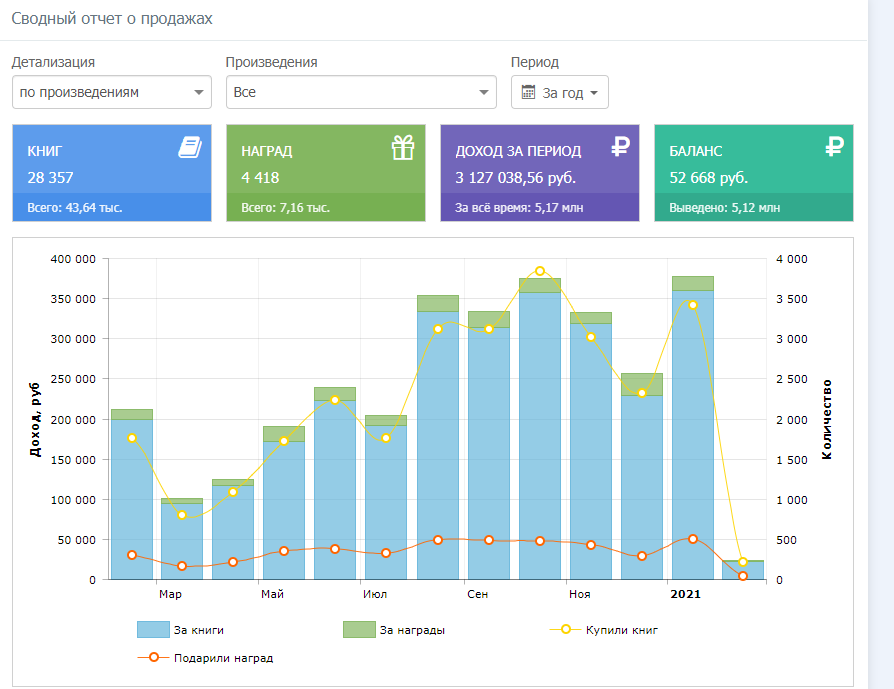Image resolution: width=894 pixels, height=689 pixels.
Task: Open the Детализация dropdown
Action: tap(112, 92)
